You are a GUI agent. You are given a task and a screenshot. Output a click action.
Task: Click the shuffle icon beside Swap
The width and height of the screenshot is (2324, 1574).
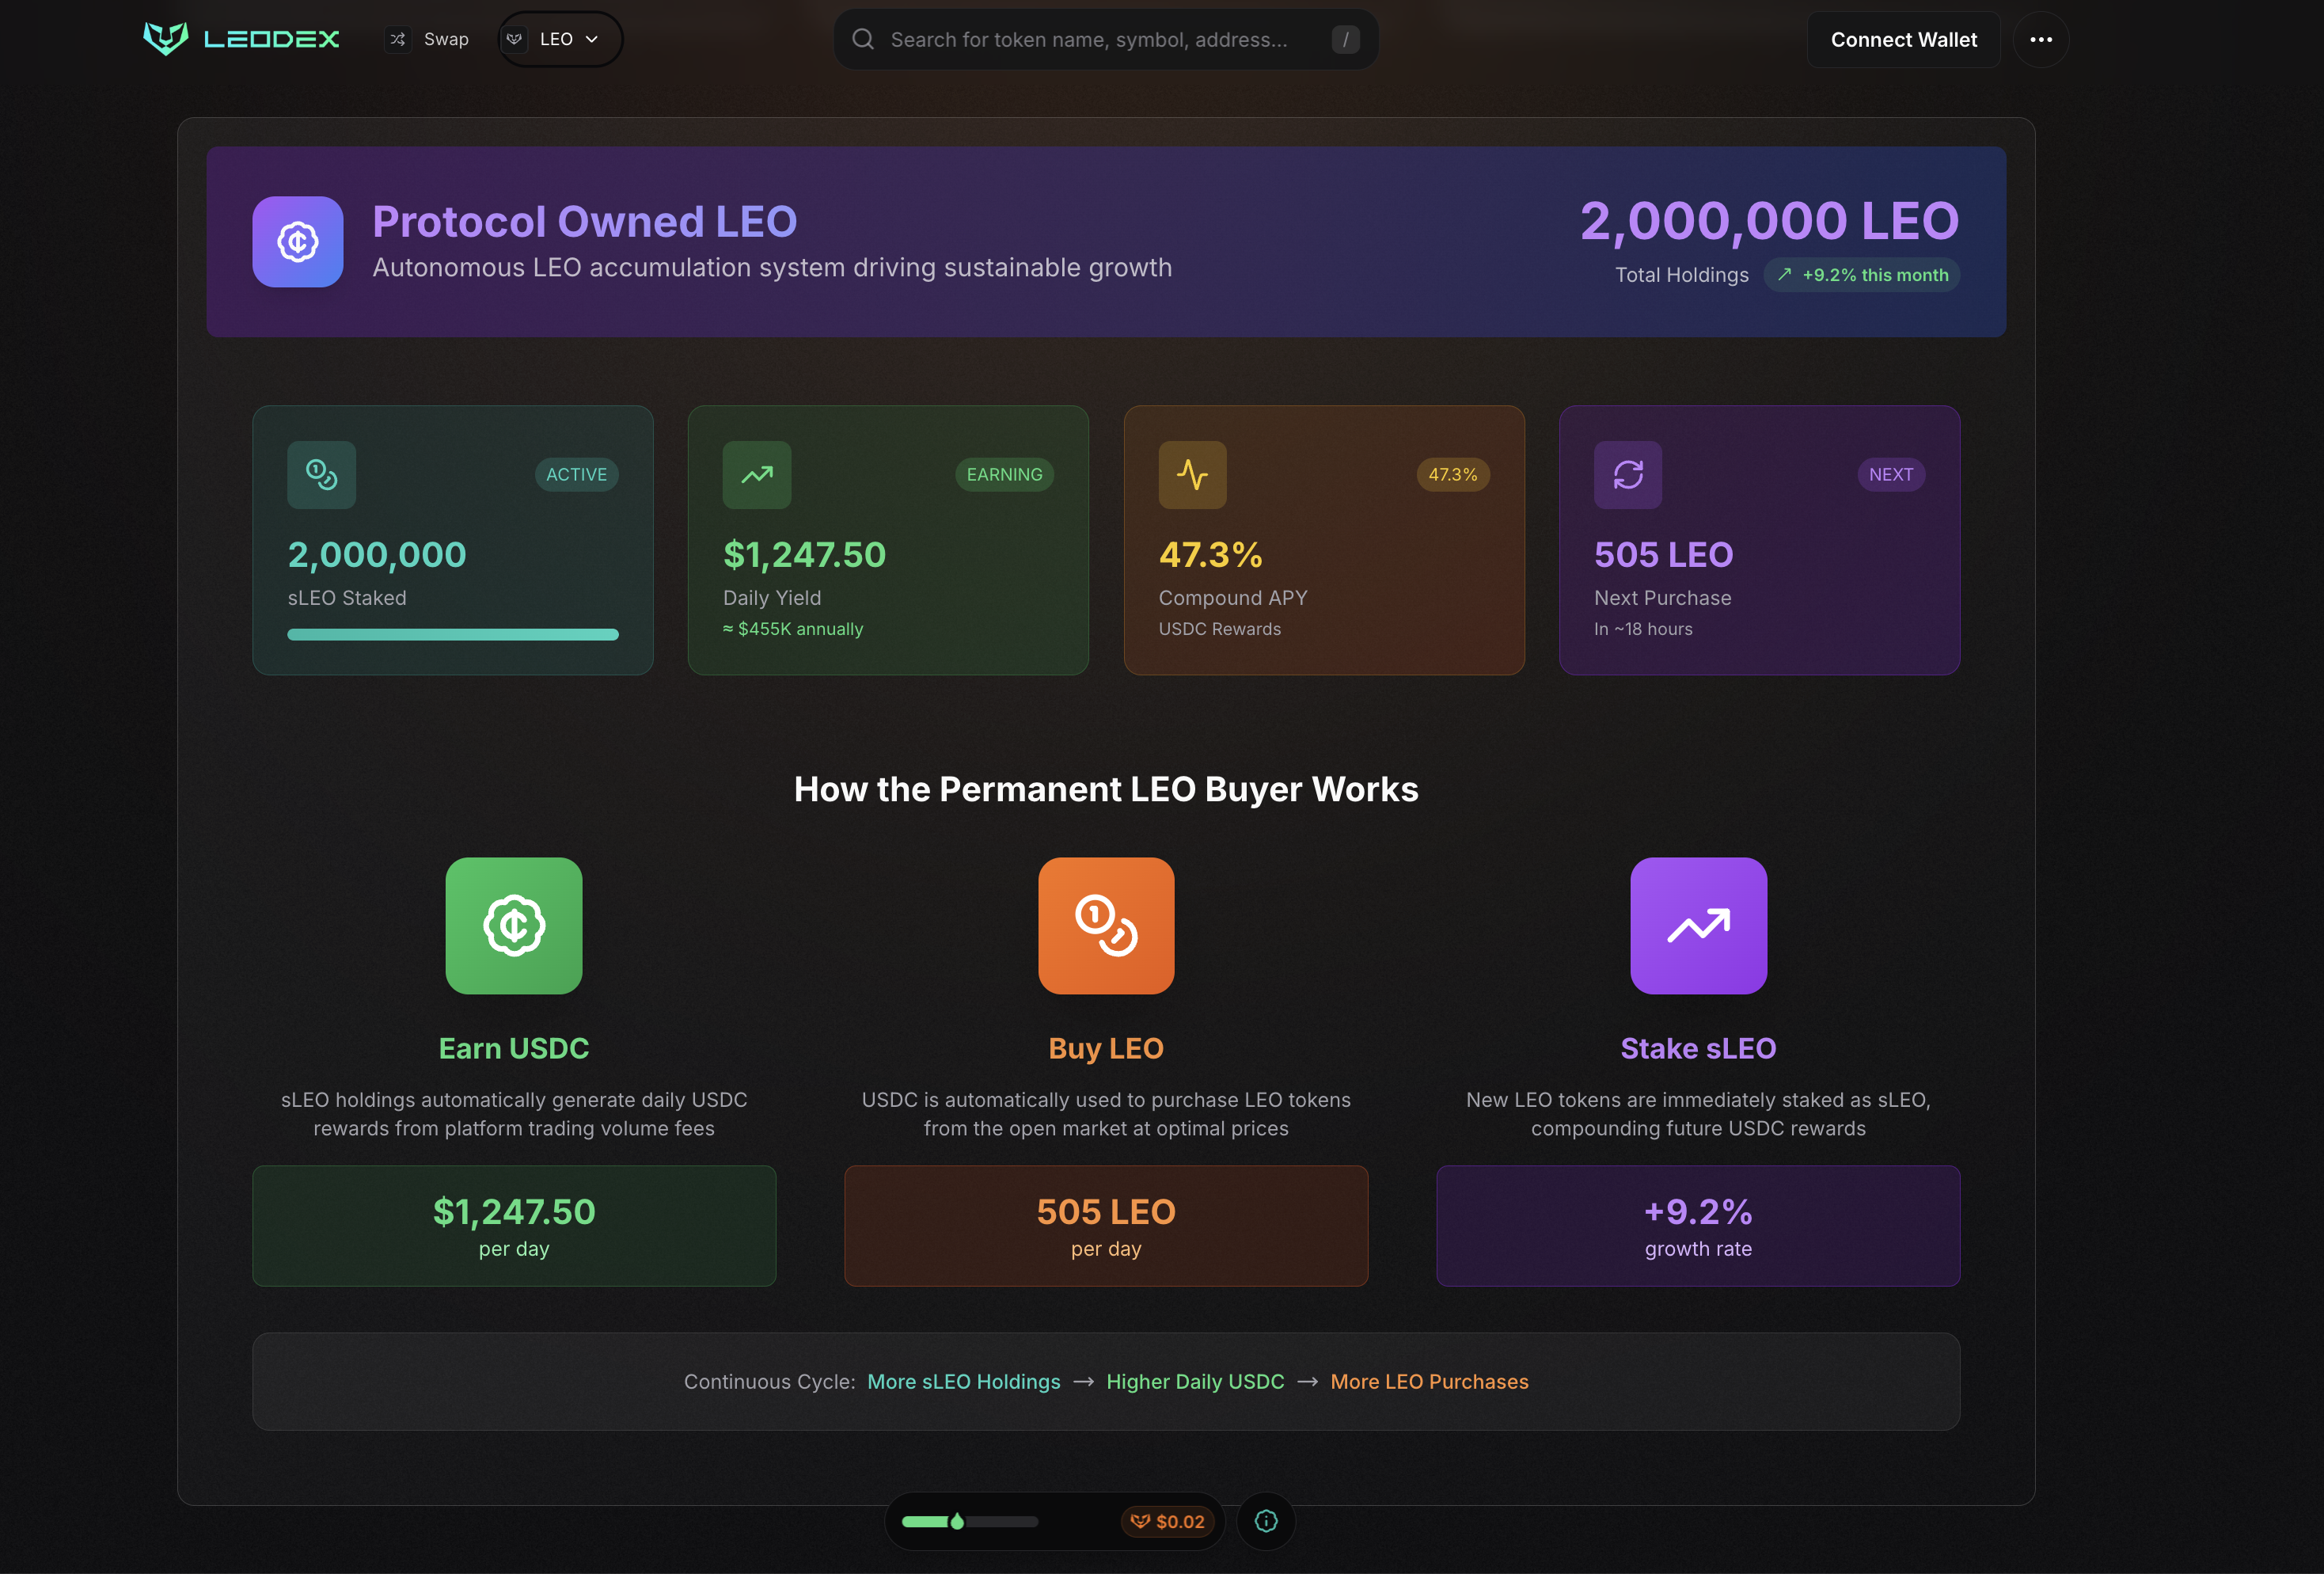pyautogui.click(x=398, y=39)
